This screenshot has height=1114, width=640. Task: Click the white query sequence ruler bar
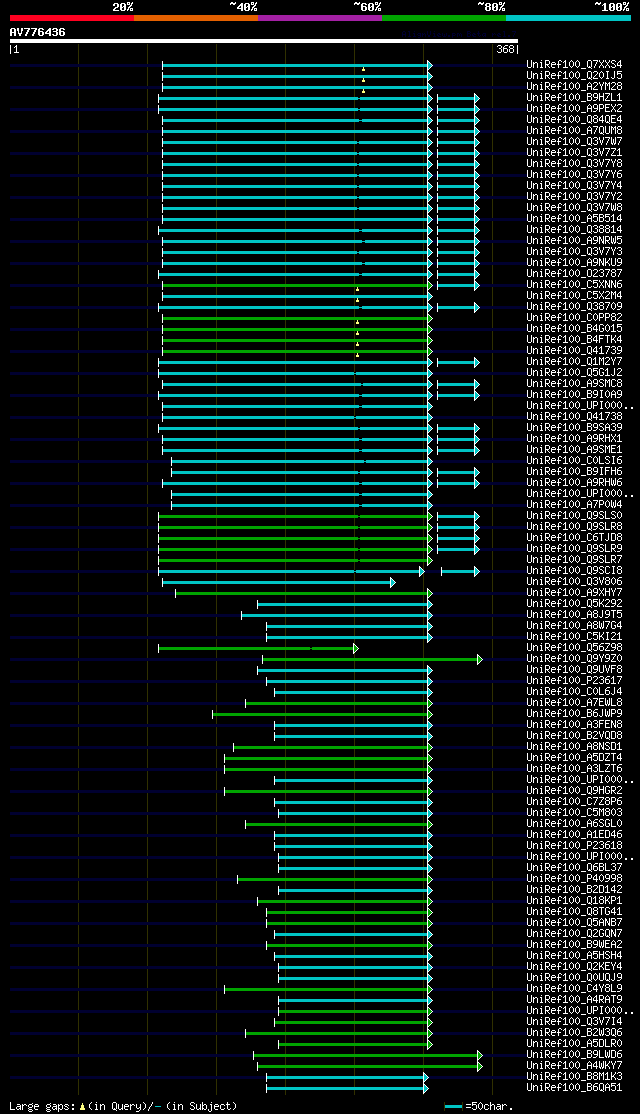tap(264, 41)
